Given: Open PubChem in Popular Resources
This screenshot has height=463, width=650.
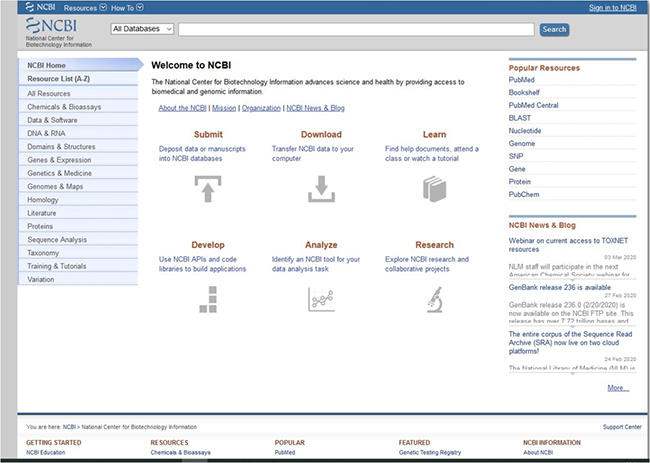Looking at the screenshot, I should click(x=524, y=194).
